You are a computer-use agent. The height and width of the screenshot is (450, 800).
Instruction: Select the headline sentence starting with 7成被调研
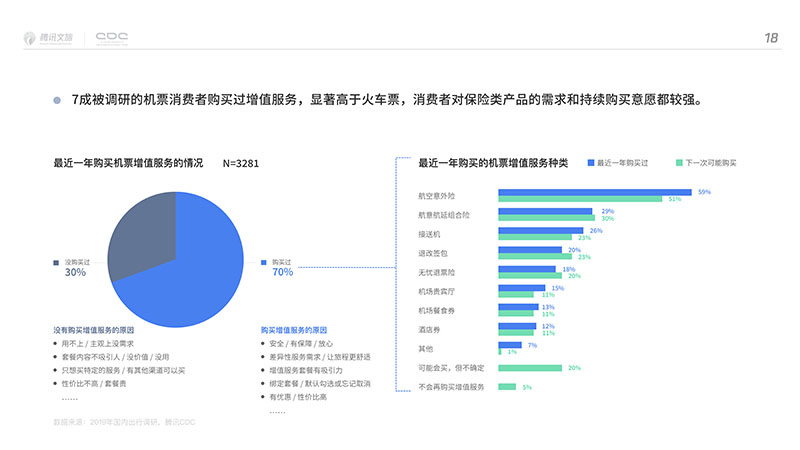pos(387,99)
